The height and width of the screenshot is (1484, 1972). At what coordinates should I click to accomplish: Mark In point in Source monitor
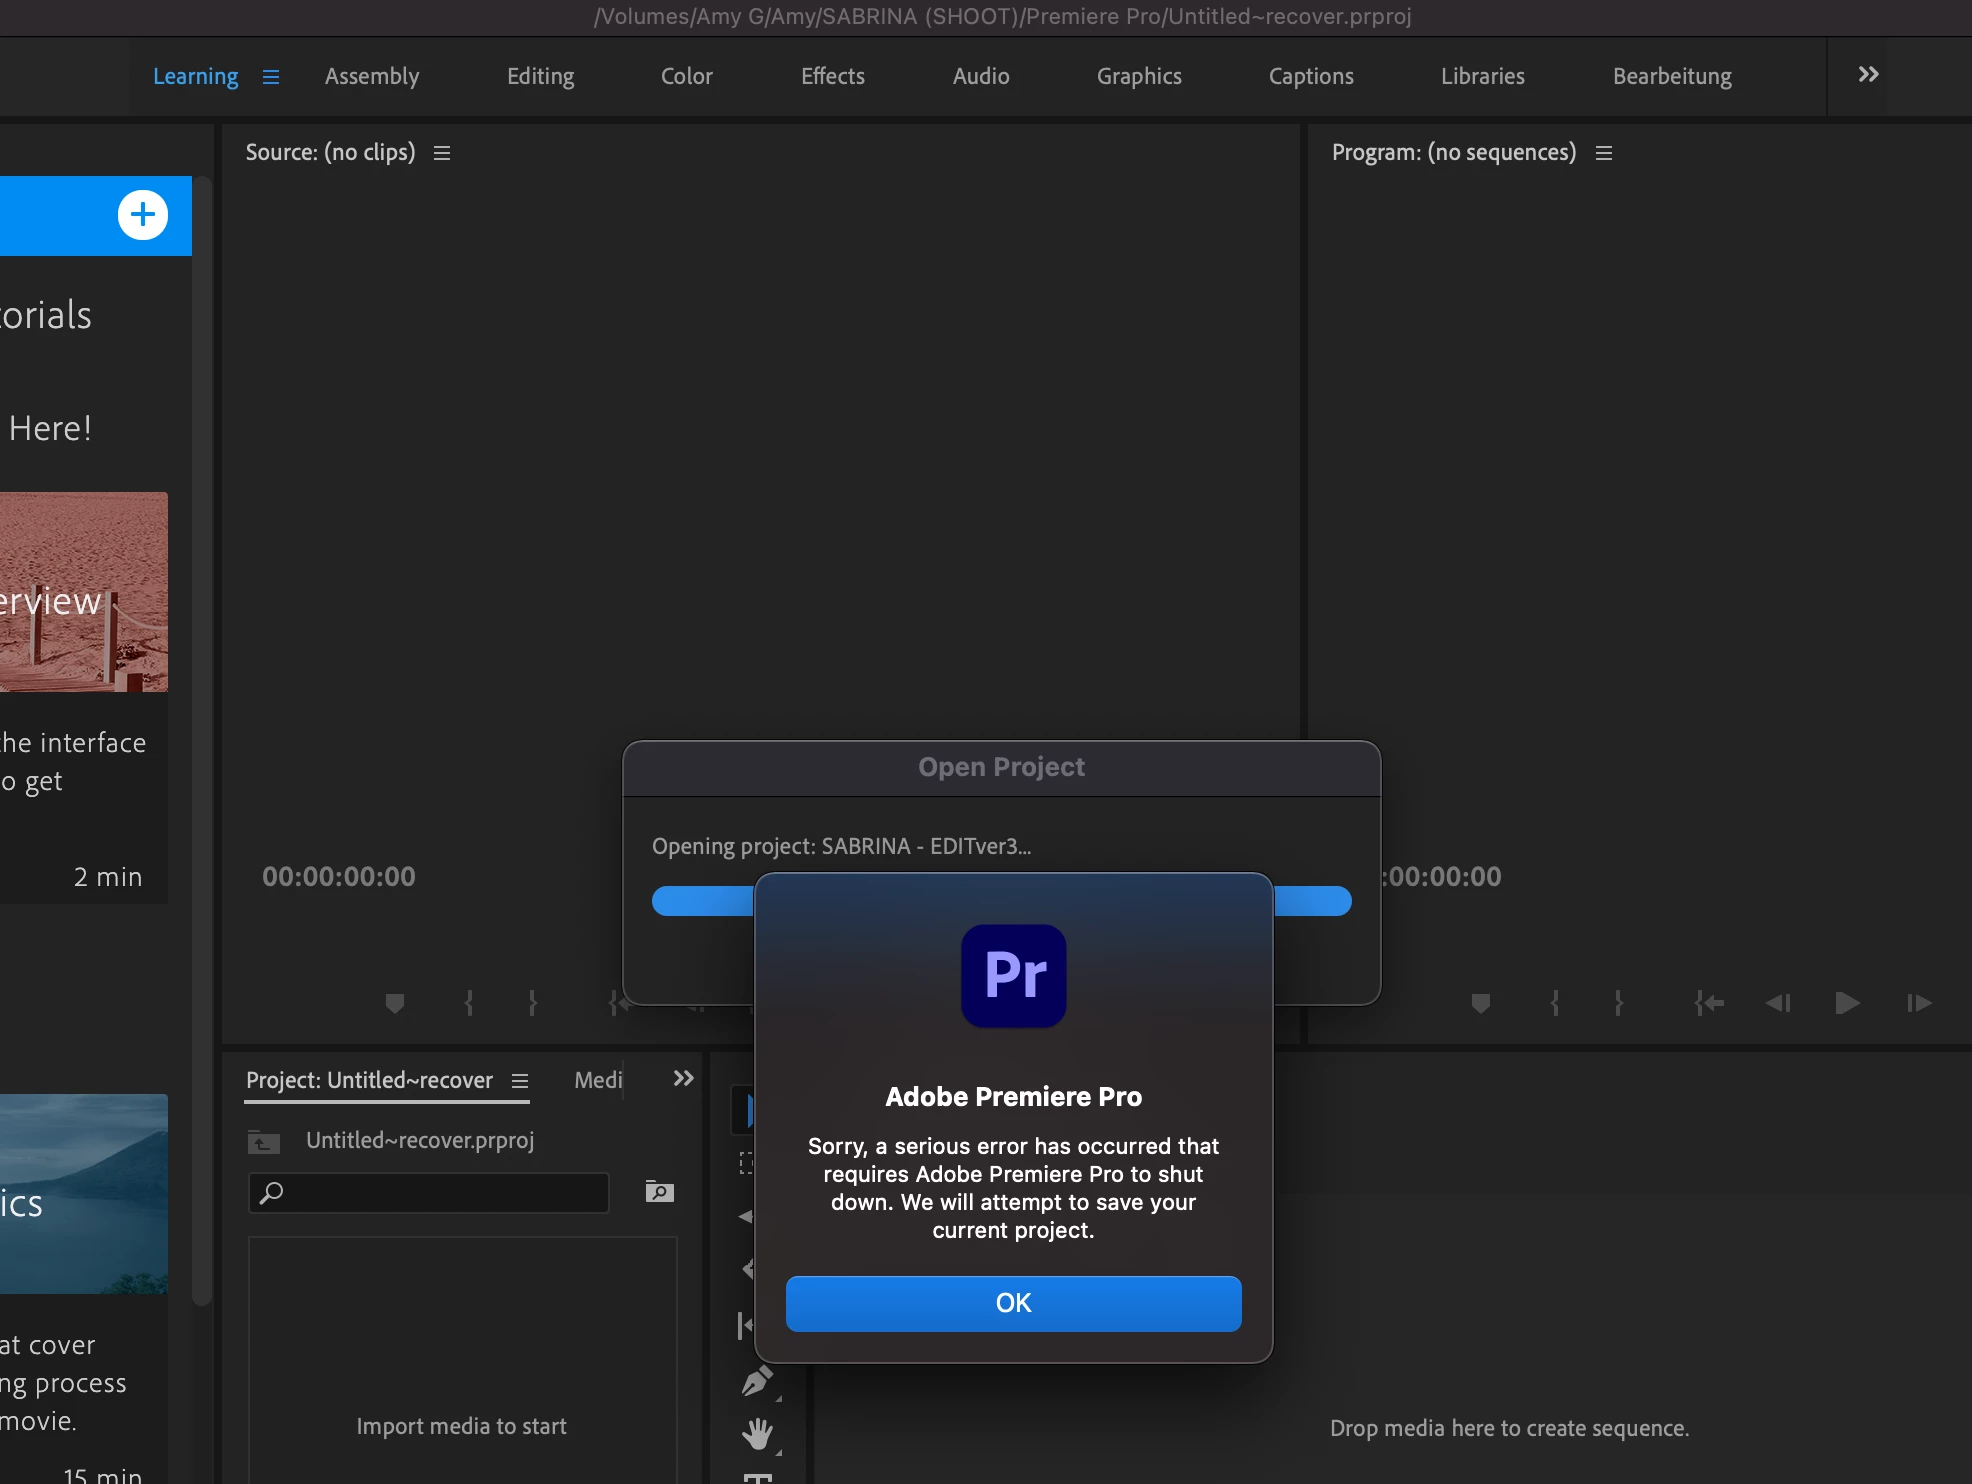coord(469,1002)
